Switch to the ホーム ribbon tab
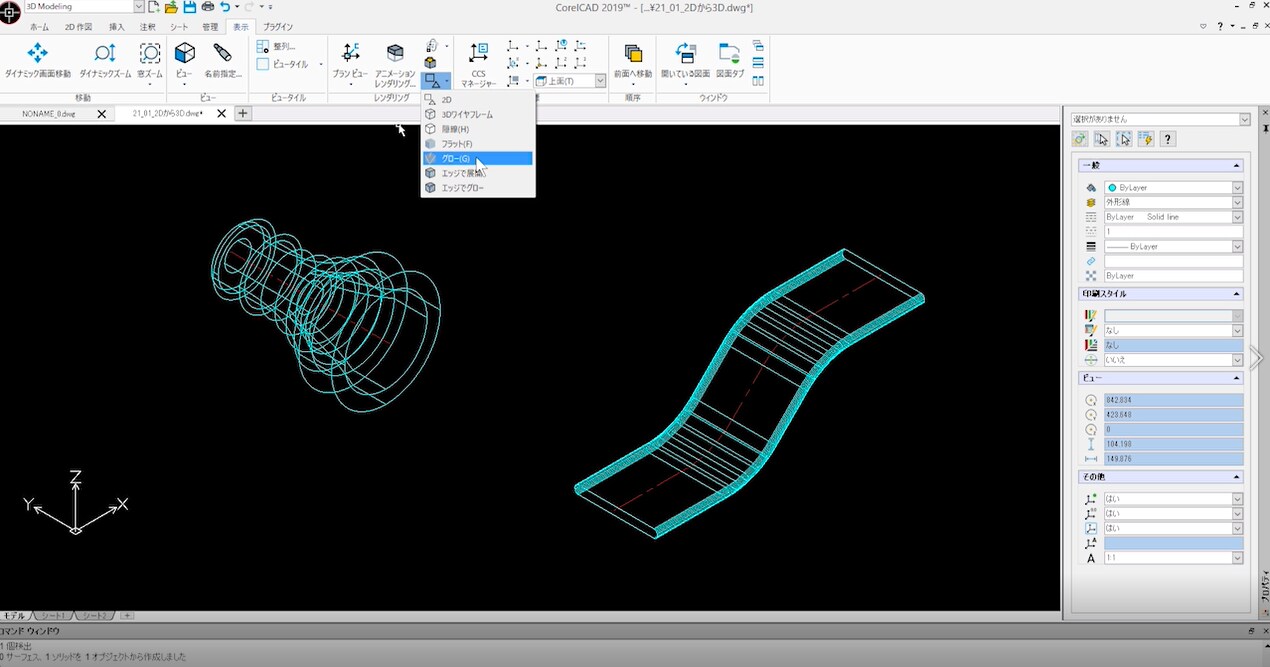 click(x=39, y=27)
